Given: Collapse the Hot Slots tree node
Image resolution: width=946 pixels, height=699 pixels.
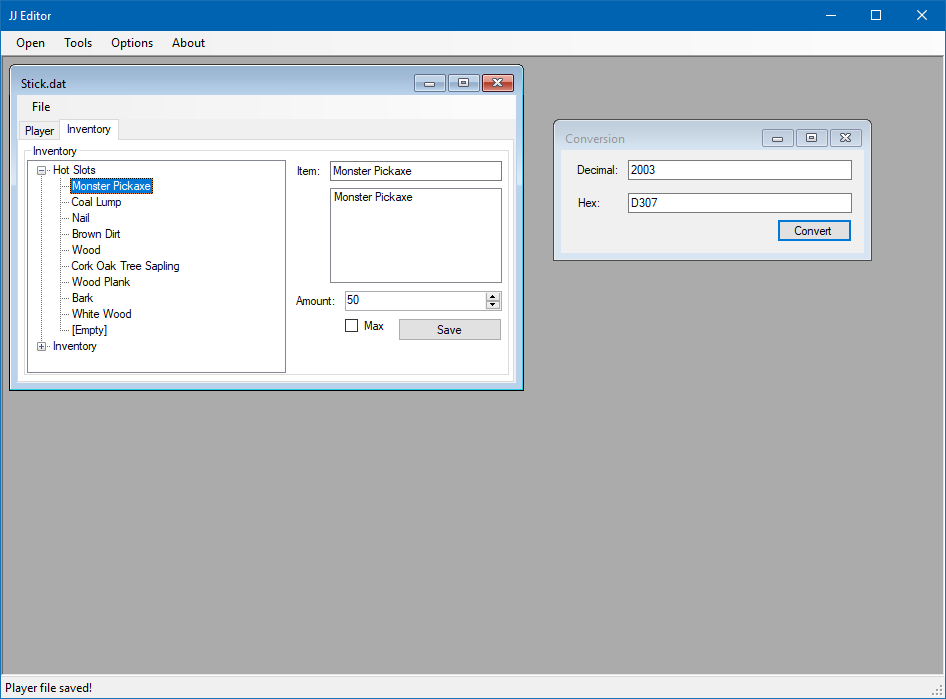Looking at the screenshot, I should point(41,169).
